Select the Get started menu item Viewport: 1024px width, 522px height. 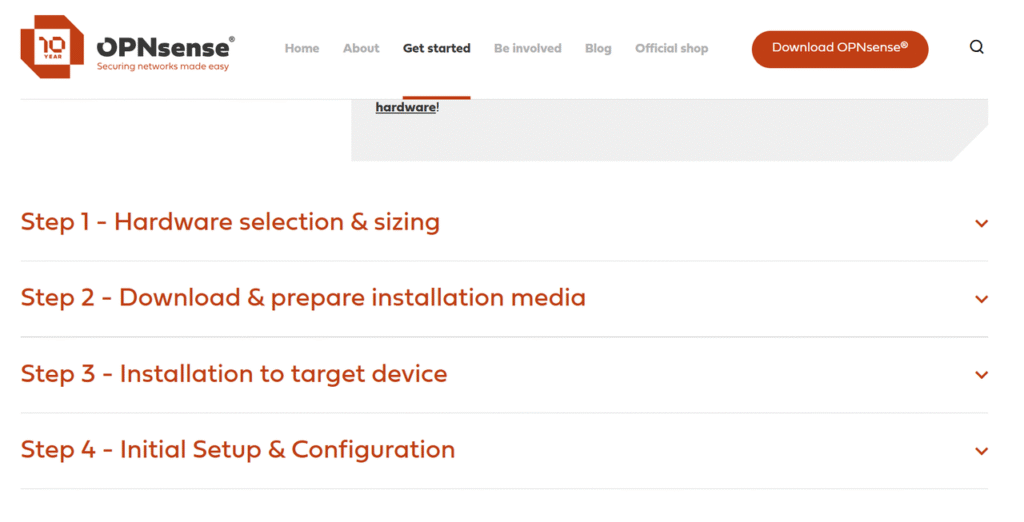coord(436,48)
